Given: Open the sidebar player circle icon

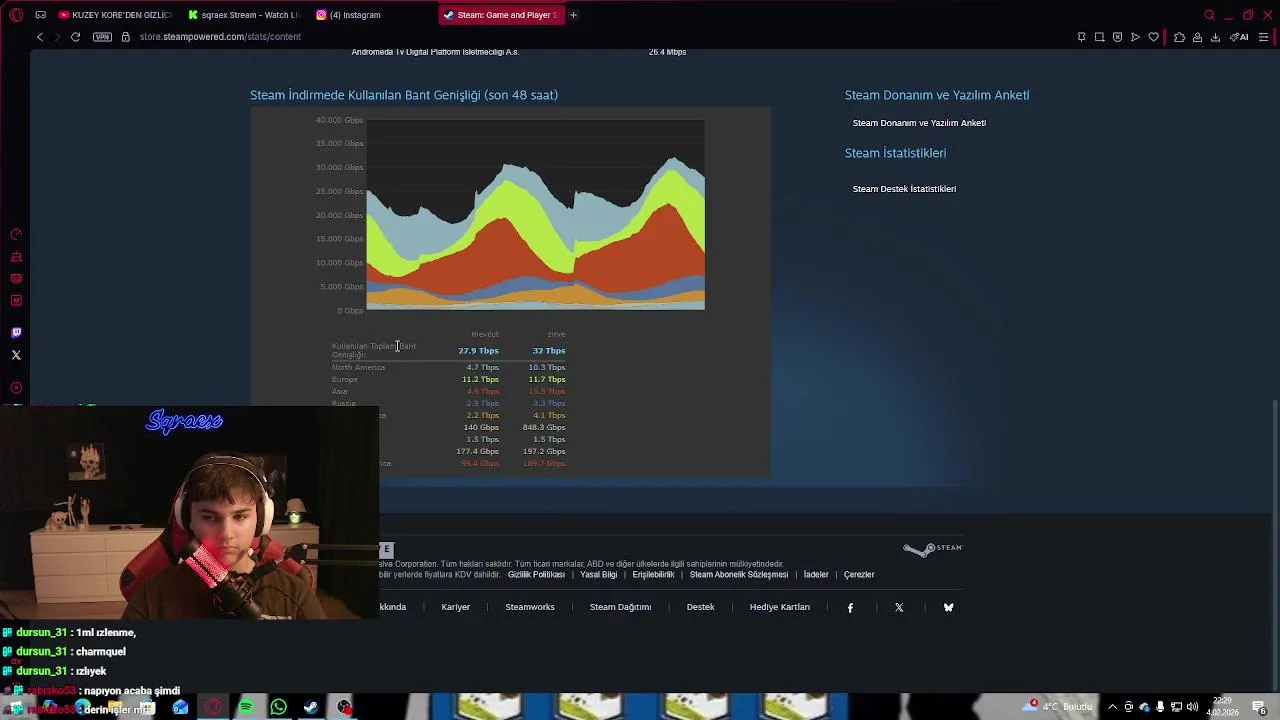Looking at the screenshot, I should (x=16, y=388).
